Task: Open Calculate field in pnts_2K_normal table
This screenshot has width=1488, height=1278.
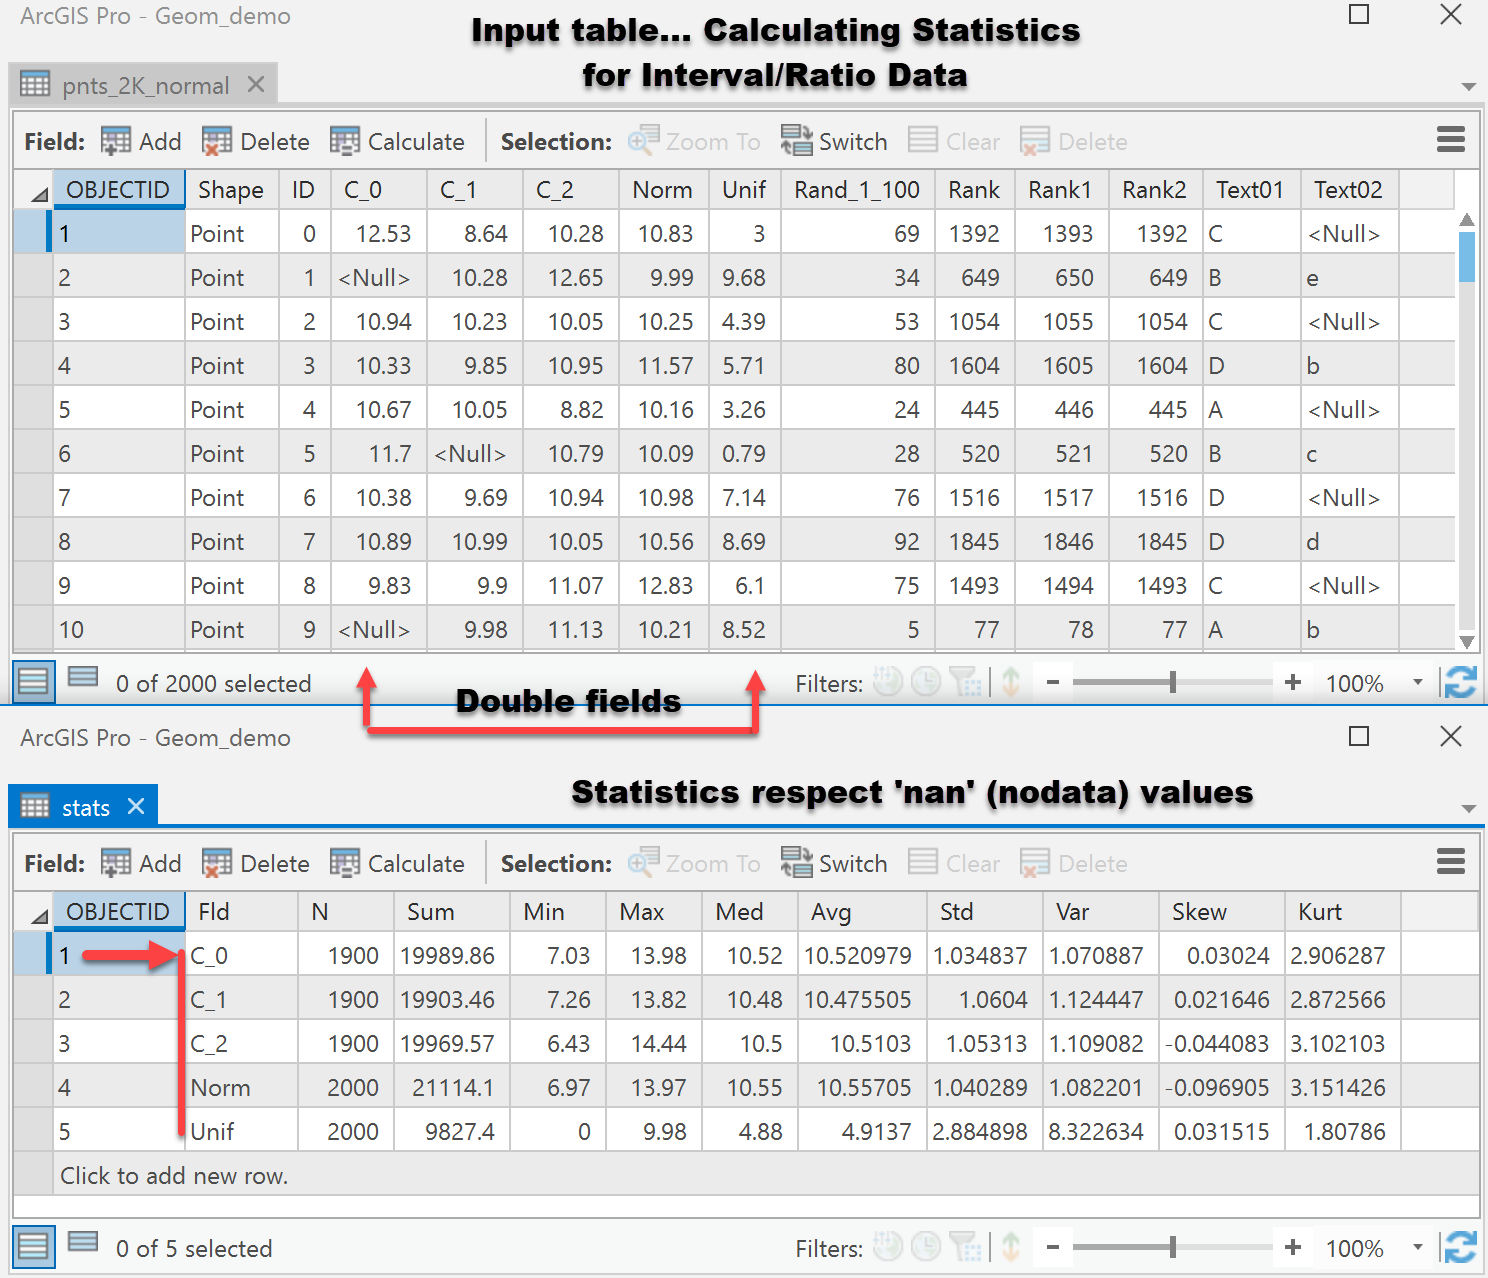Action: click(x=397, y=142)
